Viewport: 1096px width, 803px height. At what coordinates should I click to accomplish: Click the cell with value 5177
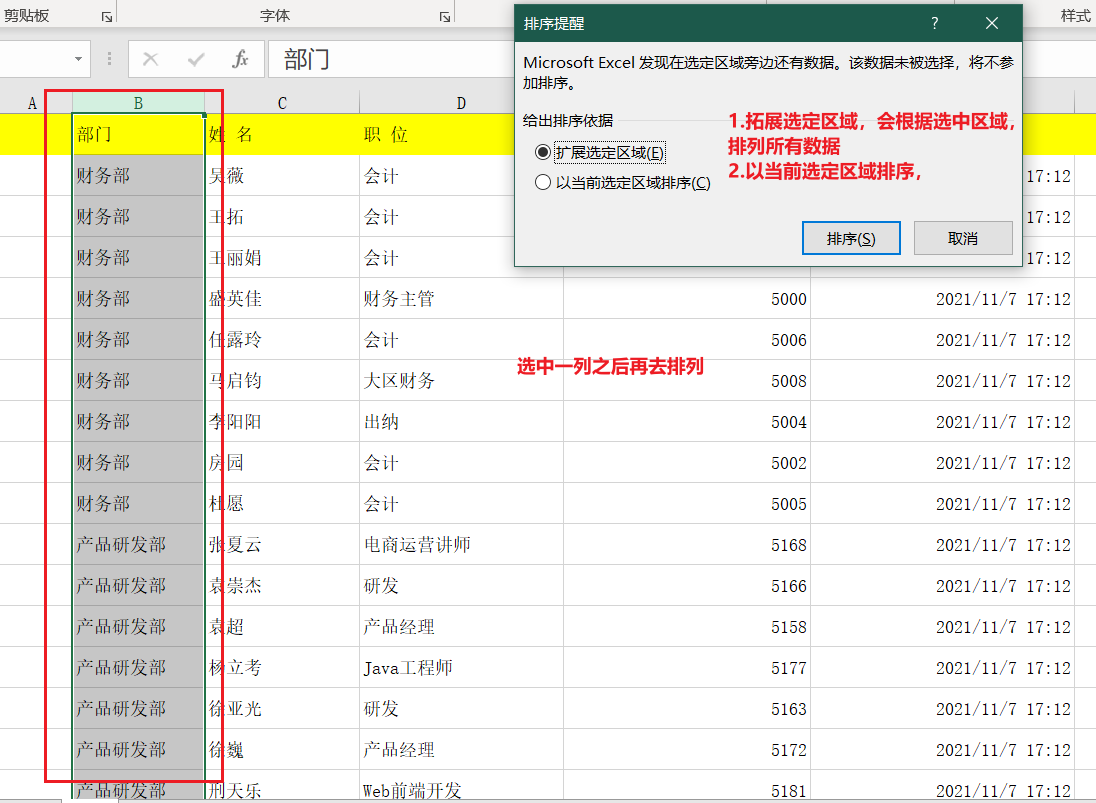pos(687,668)
